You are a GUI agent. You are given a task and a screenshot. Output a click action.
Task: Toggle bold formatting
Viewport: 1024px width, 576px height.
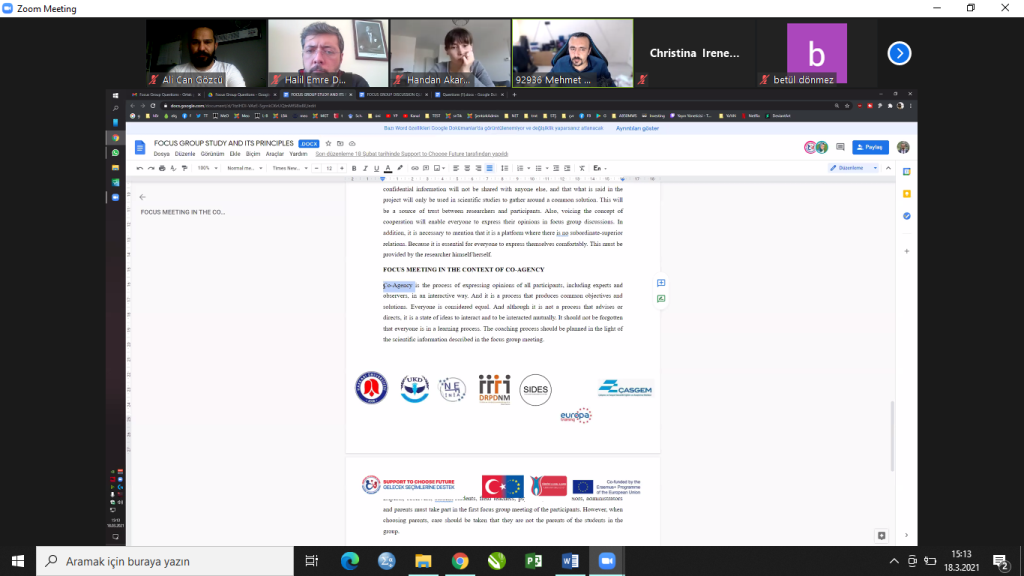[x=354, y=168]
